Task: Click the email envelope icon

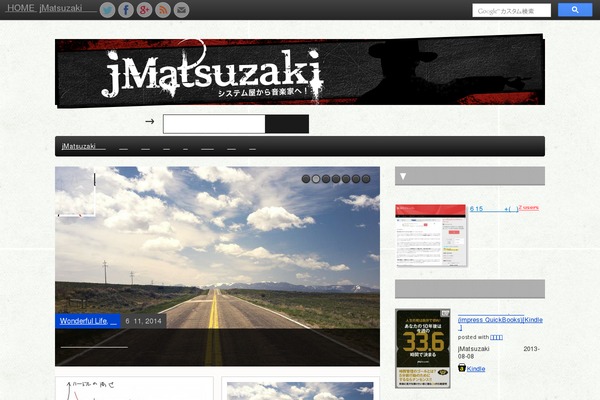Action: click(181, 10)
